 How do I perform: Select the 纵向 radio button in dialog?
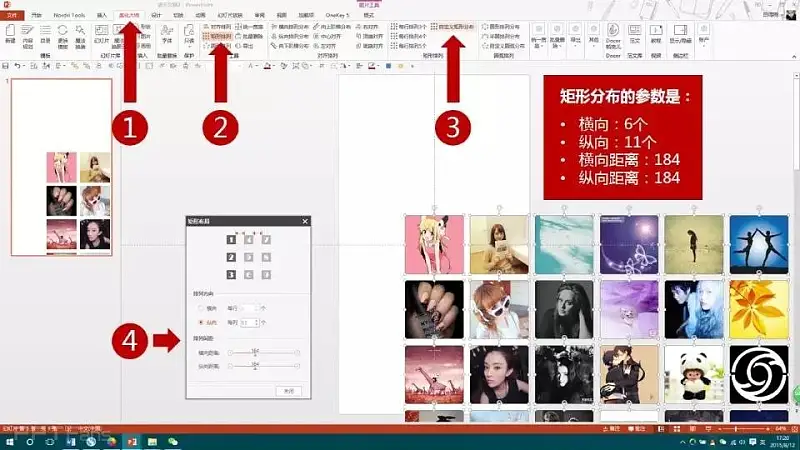(x=199, y=323)
